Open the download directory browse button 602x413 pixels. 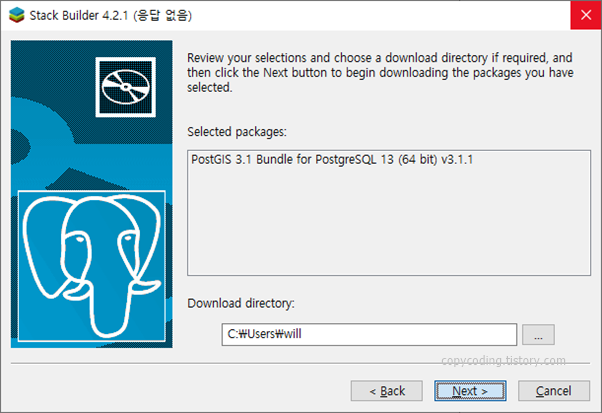coord(538,334)
